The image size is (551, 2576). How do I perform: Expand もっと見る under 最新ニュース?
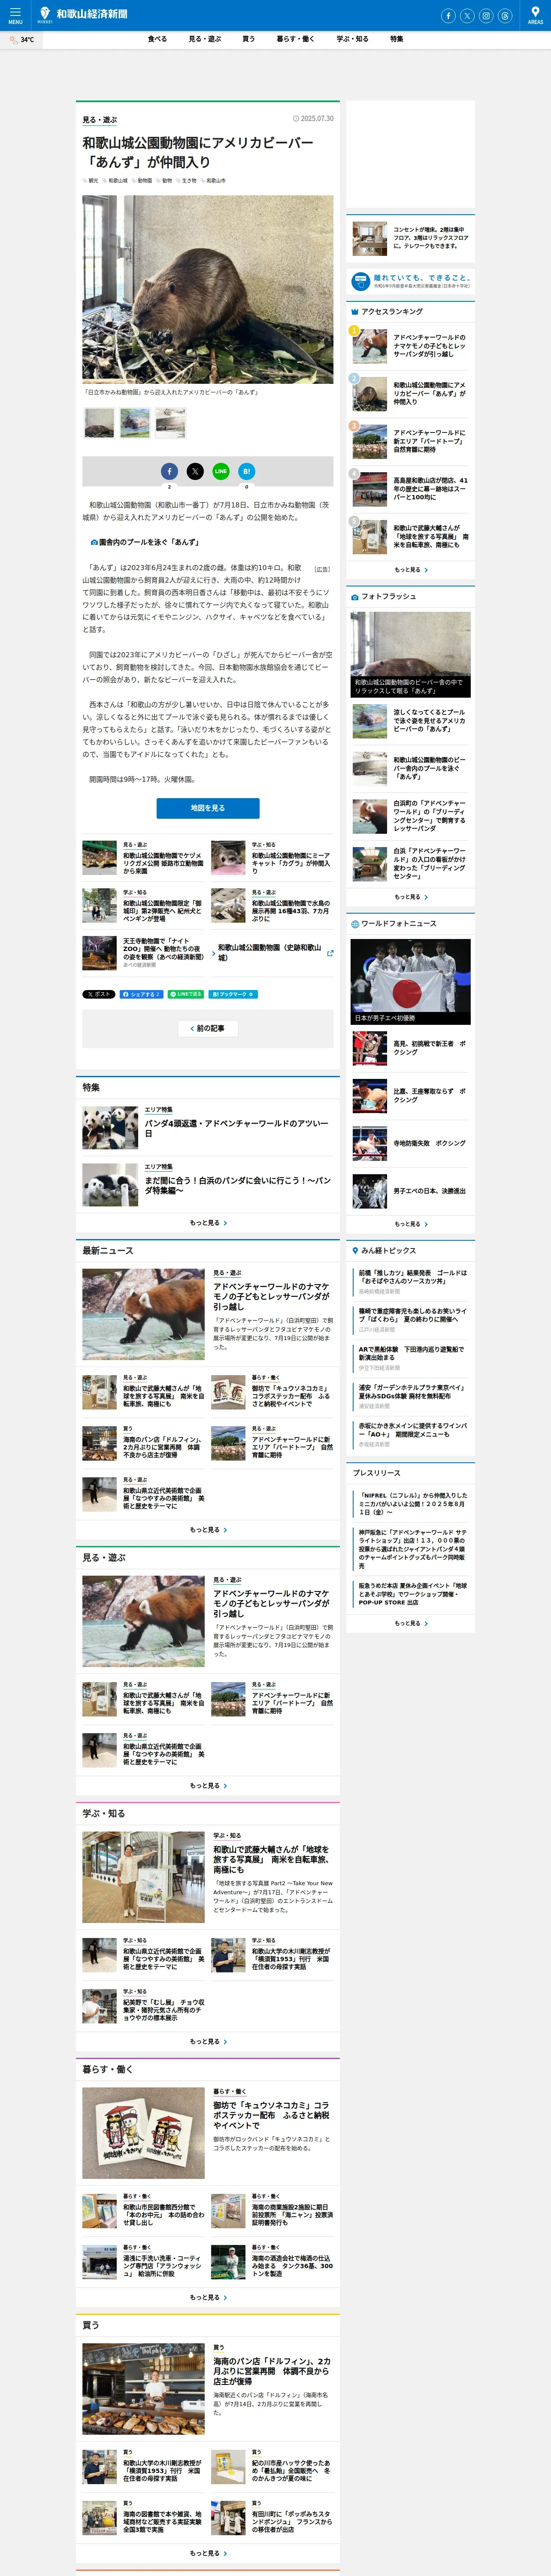208,1530
